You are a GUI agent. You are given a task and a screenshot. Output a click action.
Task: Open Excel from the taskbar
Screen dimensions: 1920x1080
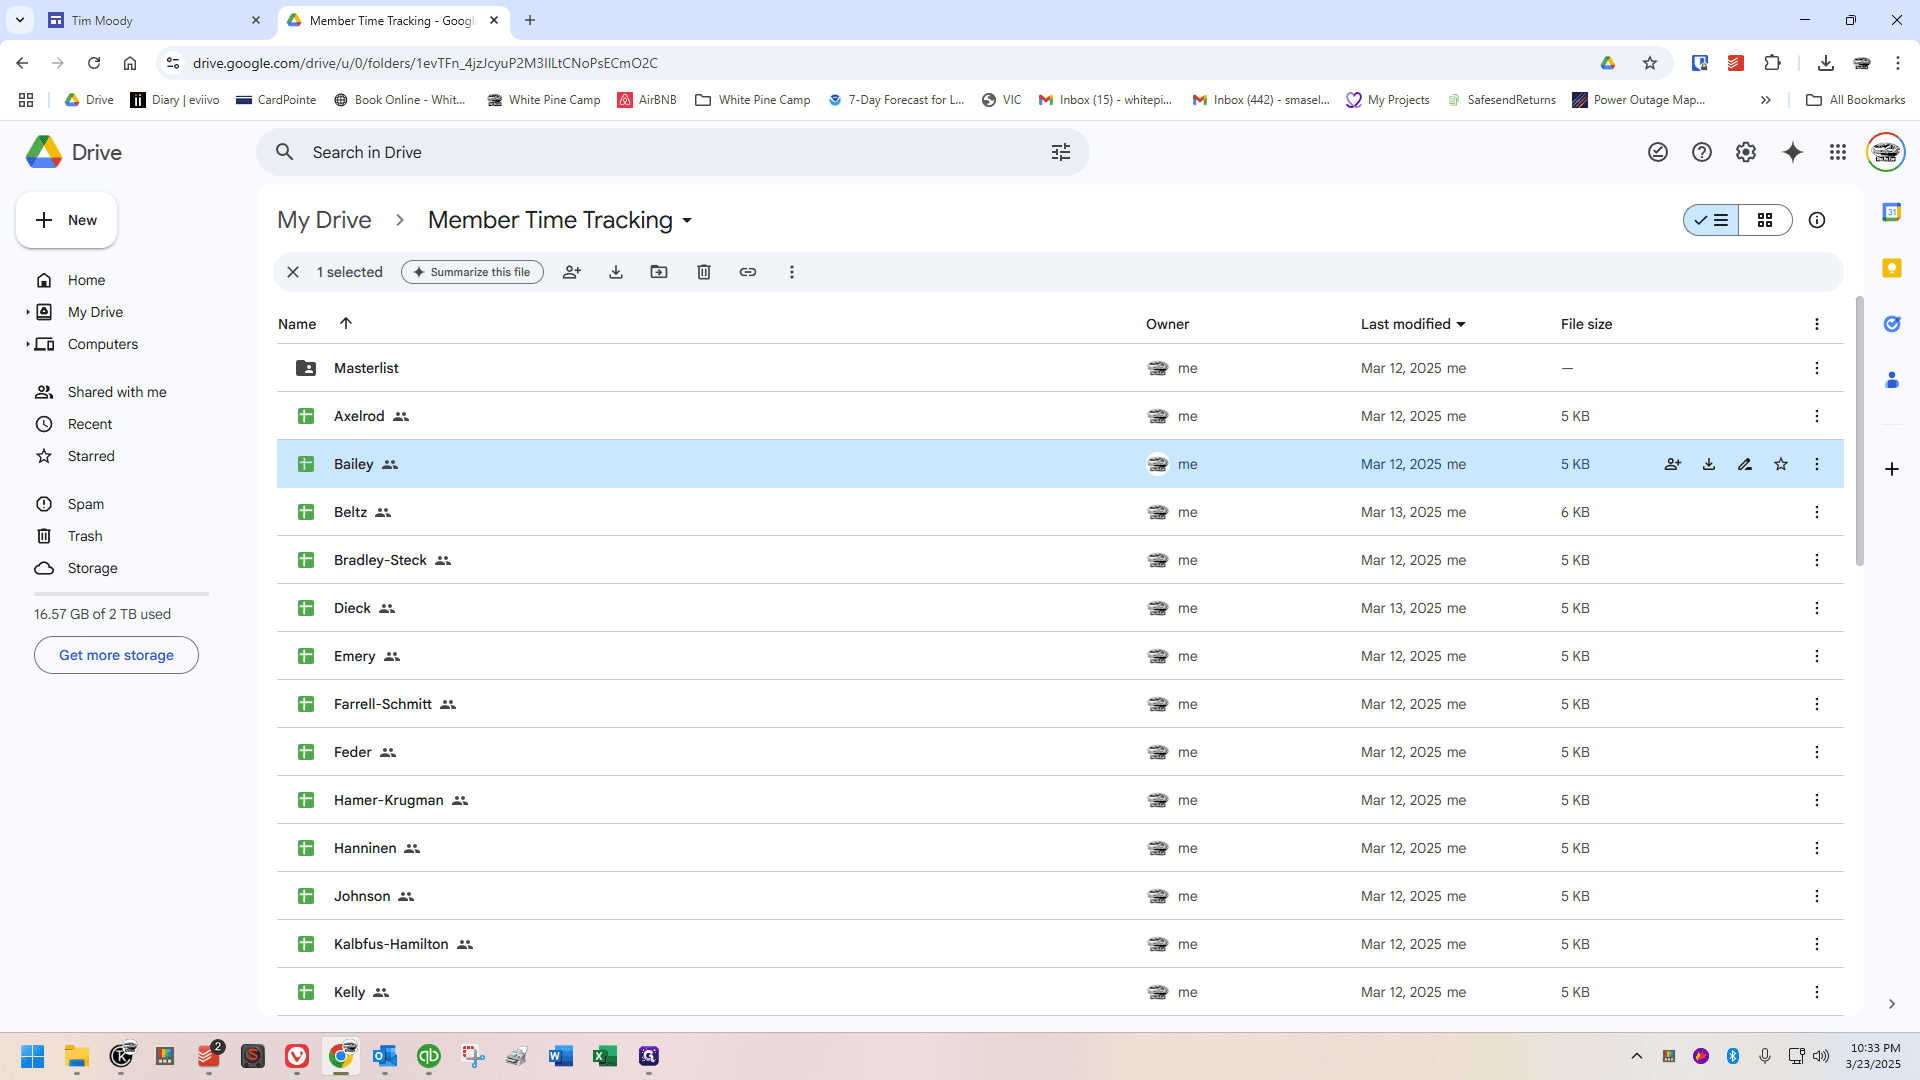pos(604,1056)
